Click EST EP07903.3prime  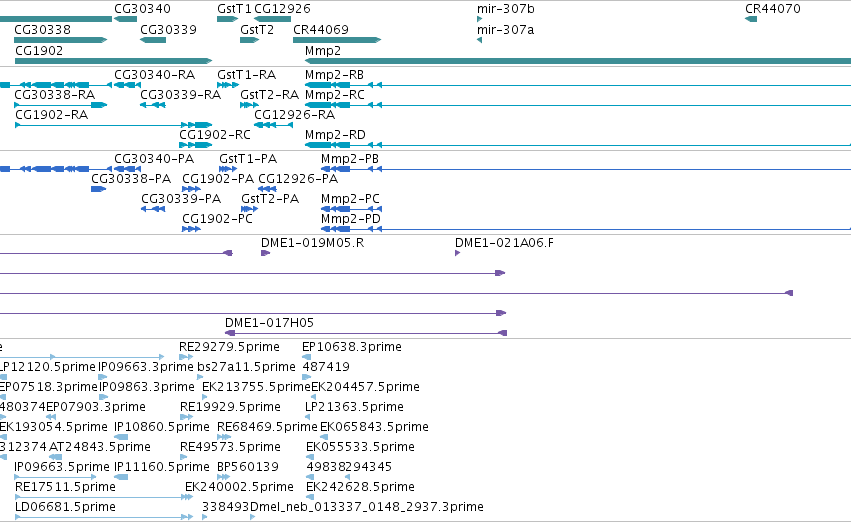point(96,407)
